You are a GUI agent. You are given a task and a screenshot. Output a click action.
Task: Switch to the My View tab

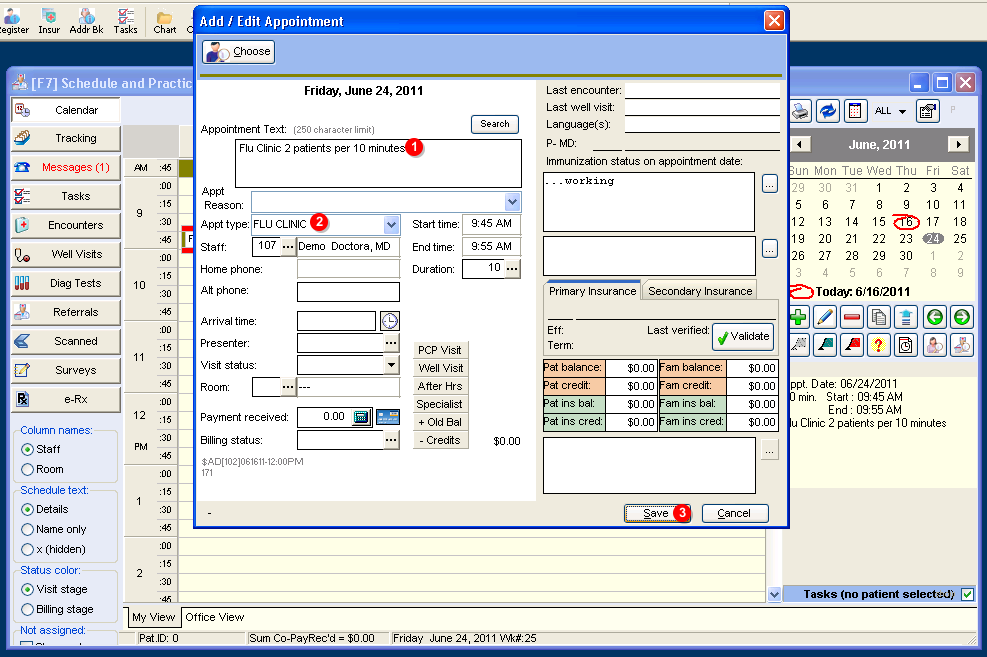click(x=153, y=617)
